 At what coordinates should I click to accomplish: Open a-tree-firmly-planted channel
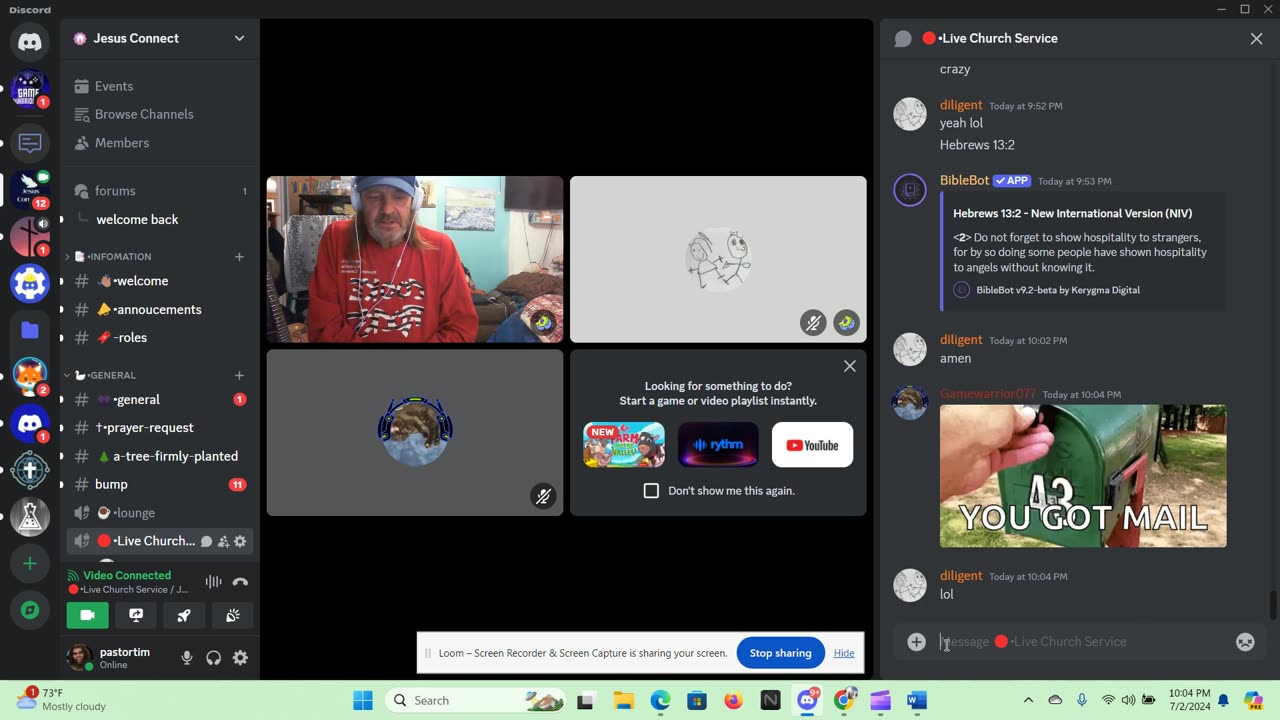coord(159,456)
